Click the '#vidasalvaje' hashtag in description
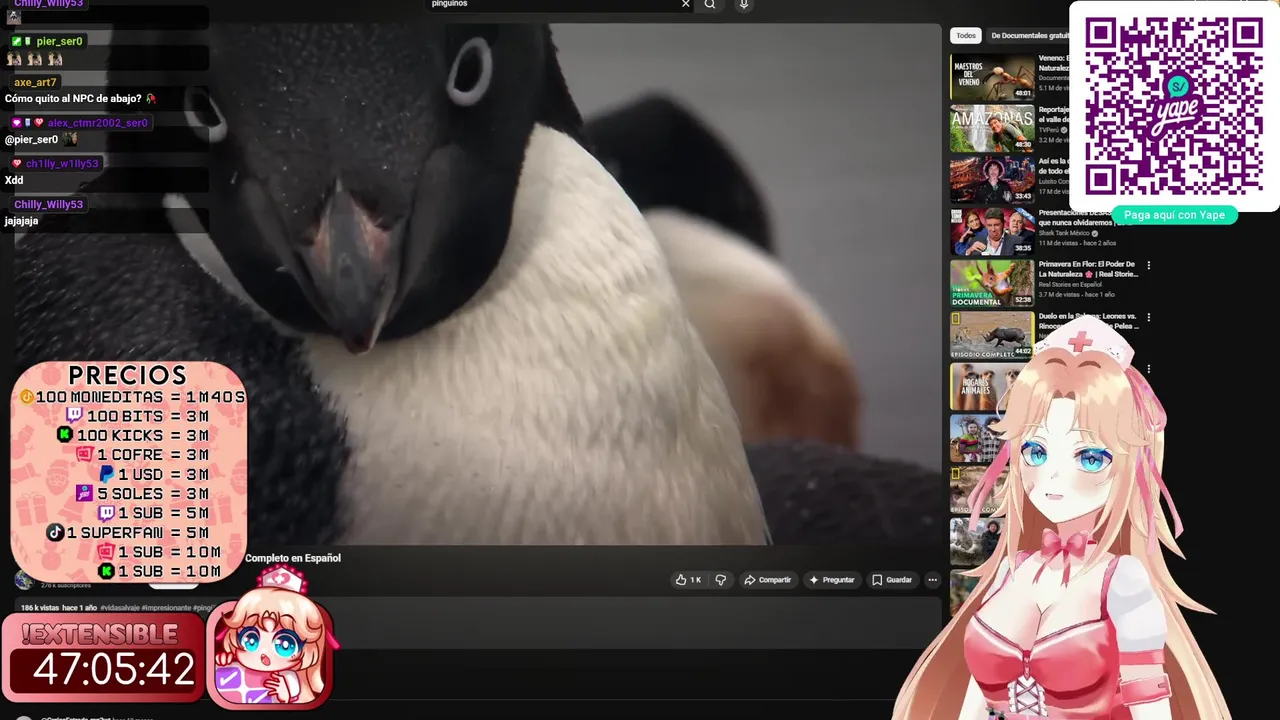Image resolution: width=1280 pixels, height=720 pixels. (120, 608)
